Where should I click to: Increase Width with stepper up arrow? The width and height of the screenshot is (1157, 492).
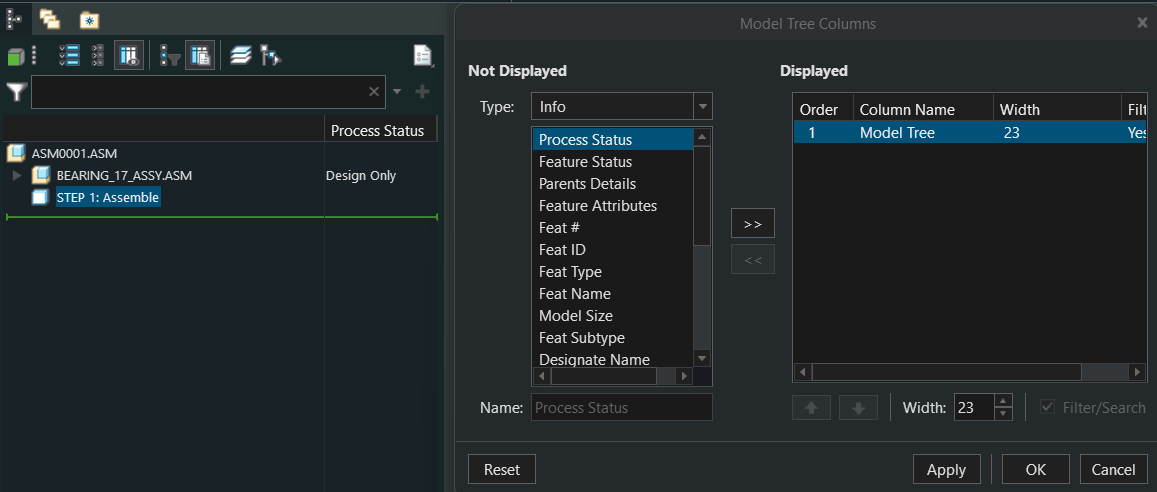coord(1004,401)
